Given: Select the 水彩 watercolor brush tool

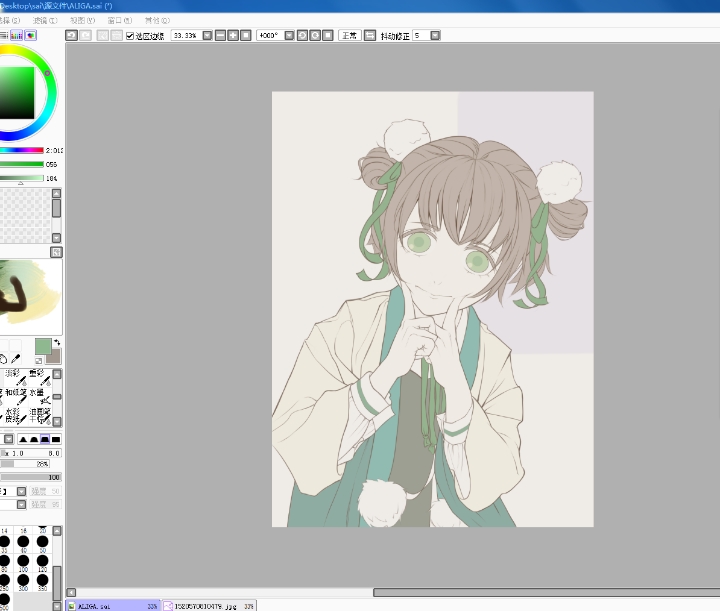Looking at the screenshot, I should [x=13, y=414].
